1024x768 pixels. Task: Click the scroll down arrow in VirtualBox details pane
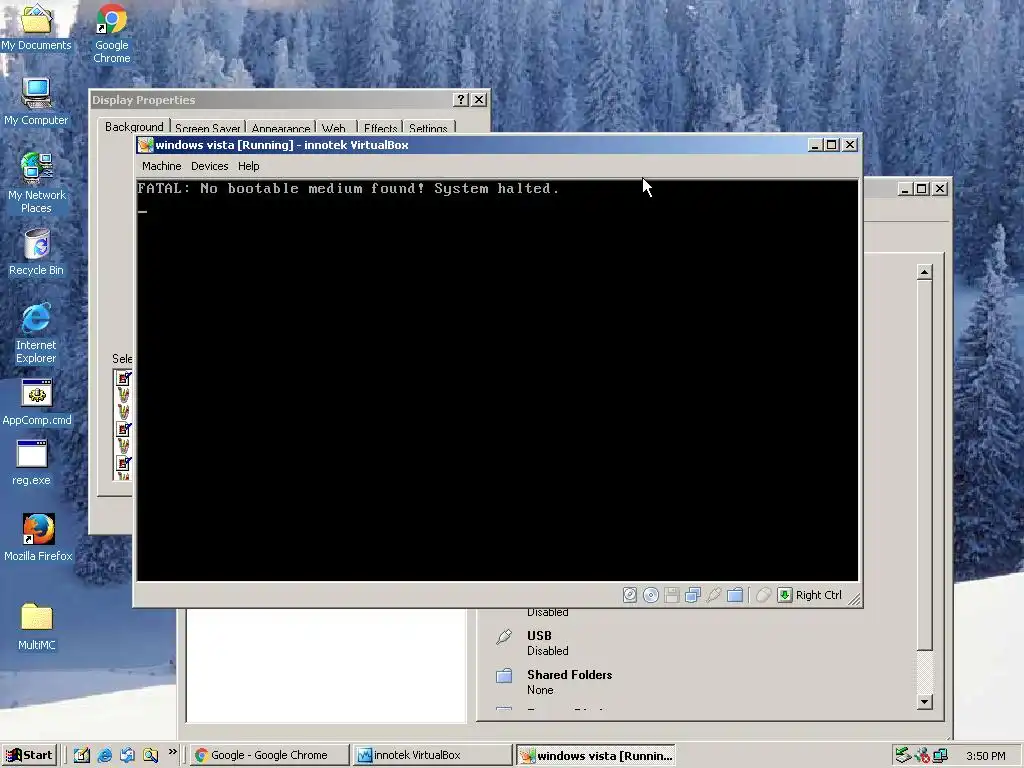[x=924, y=702]
